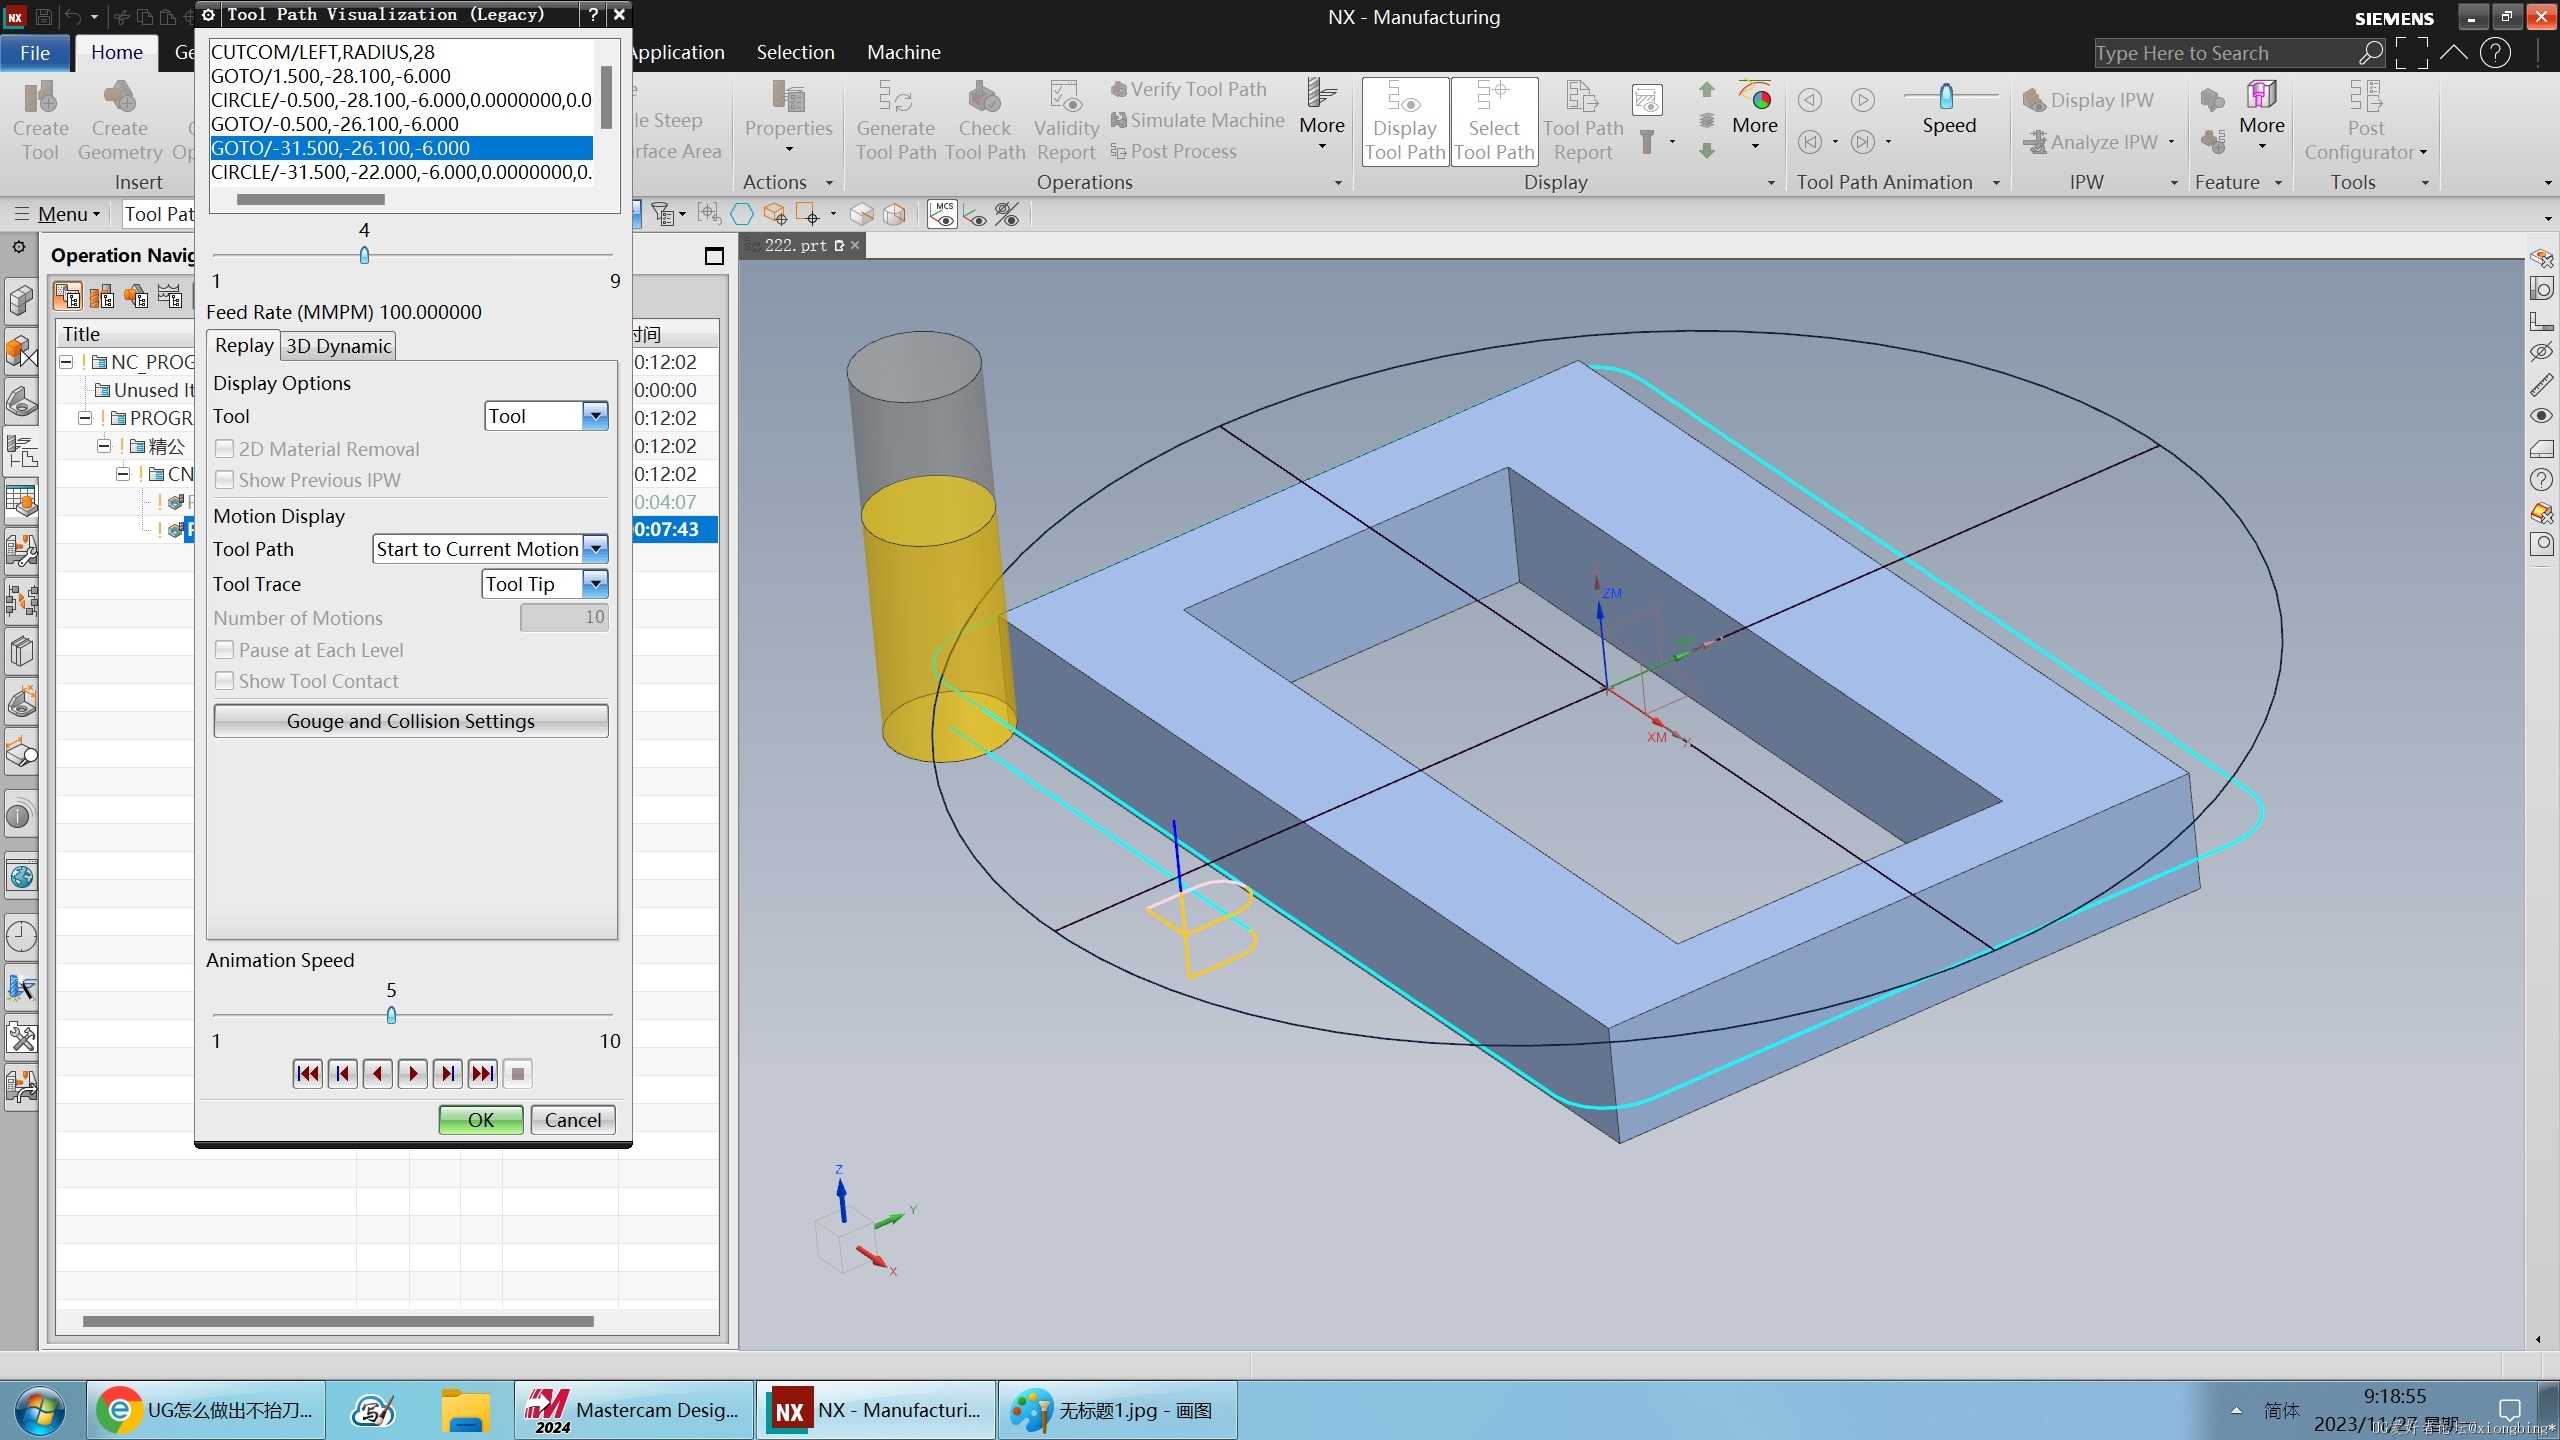Viewport: 2560px width, 1440px height.
Task: Click the Windows Start button
Action: [x=40, y=1410]
